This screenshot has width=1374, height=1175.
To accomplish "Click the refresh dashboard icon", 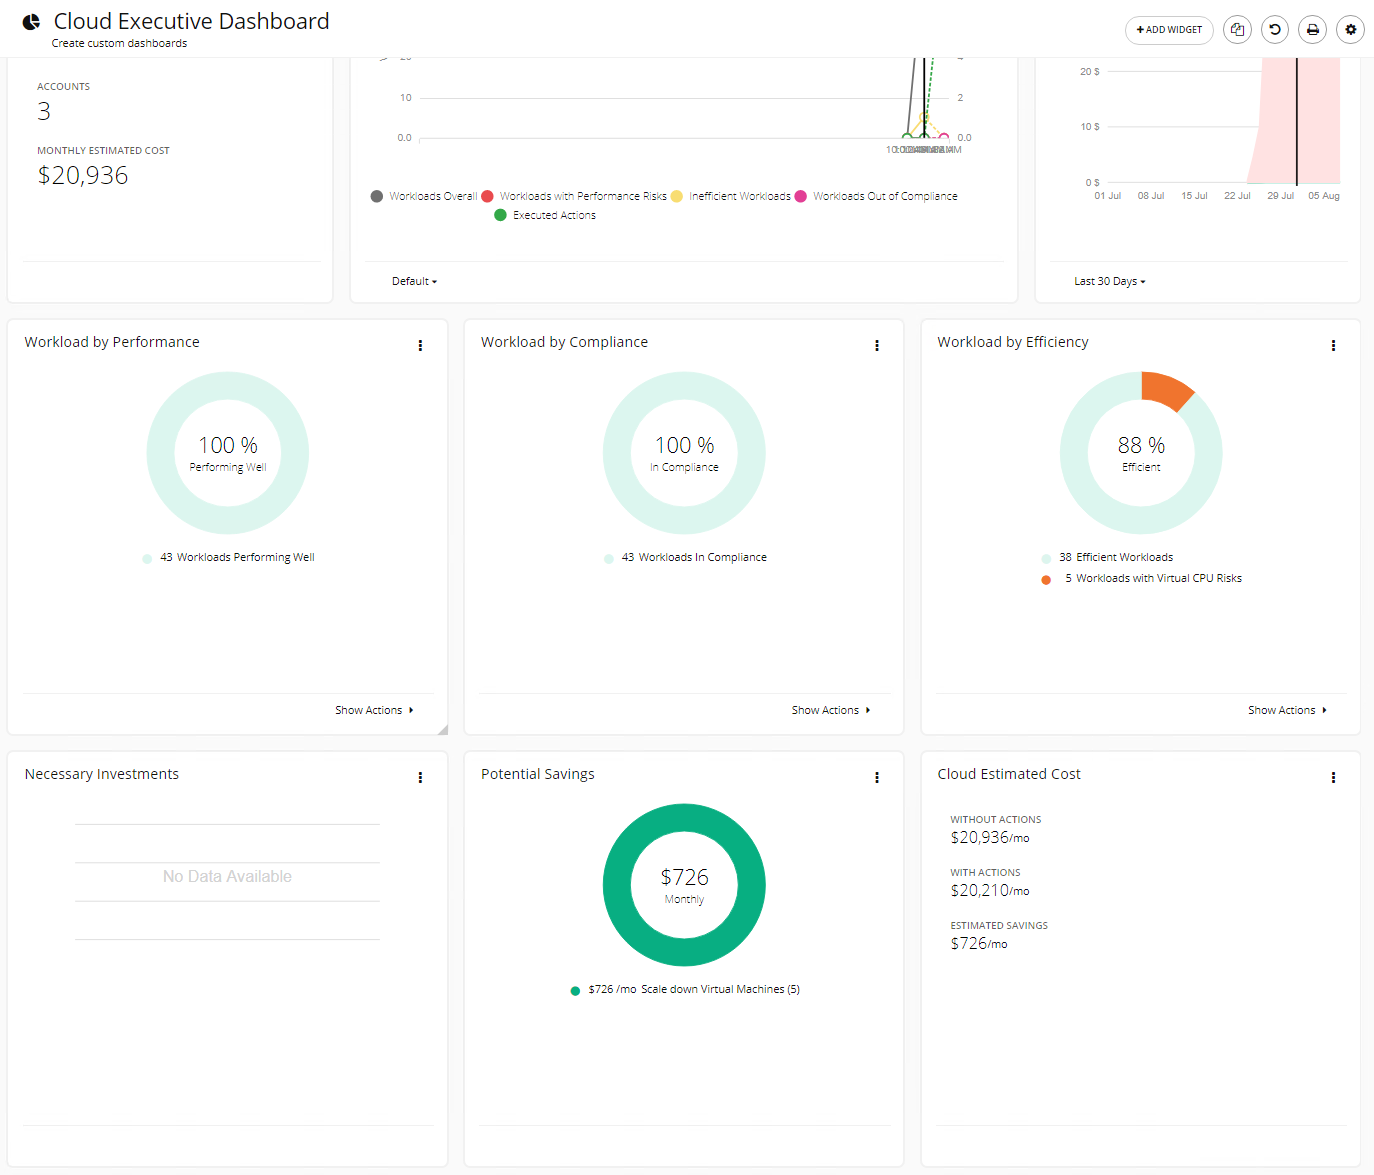I will [1275, 30].
